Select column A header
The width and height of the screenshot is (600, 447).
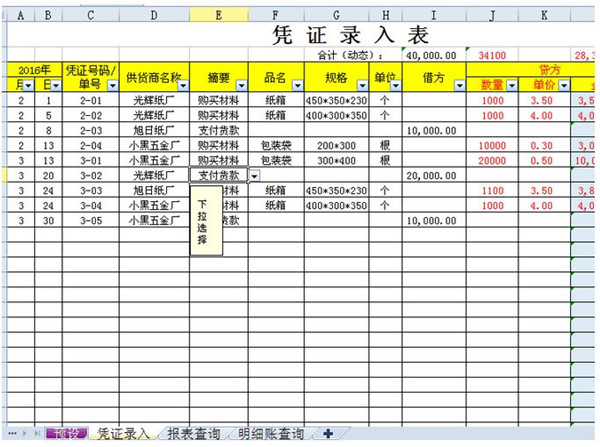(21, 15)
